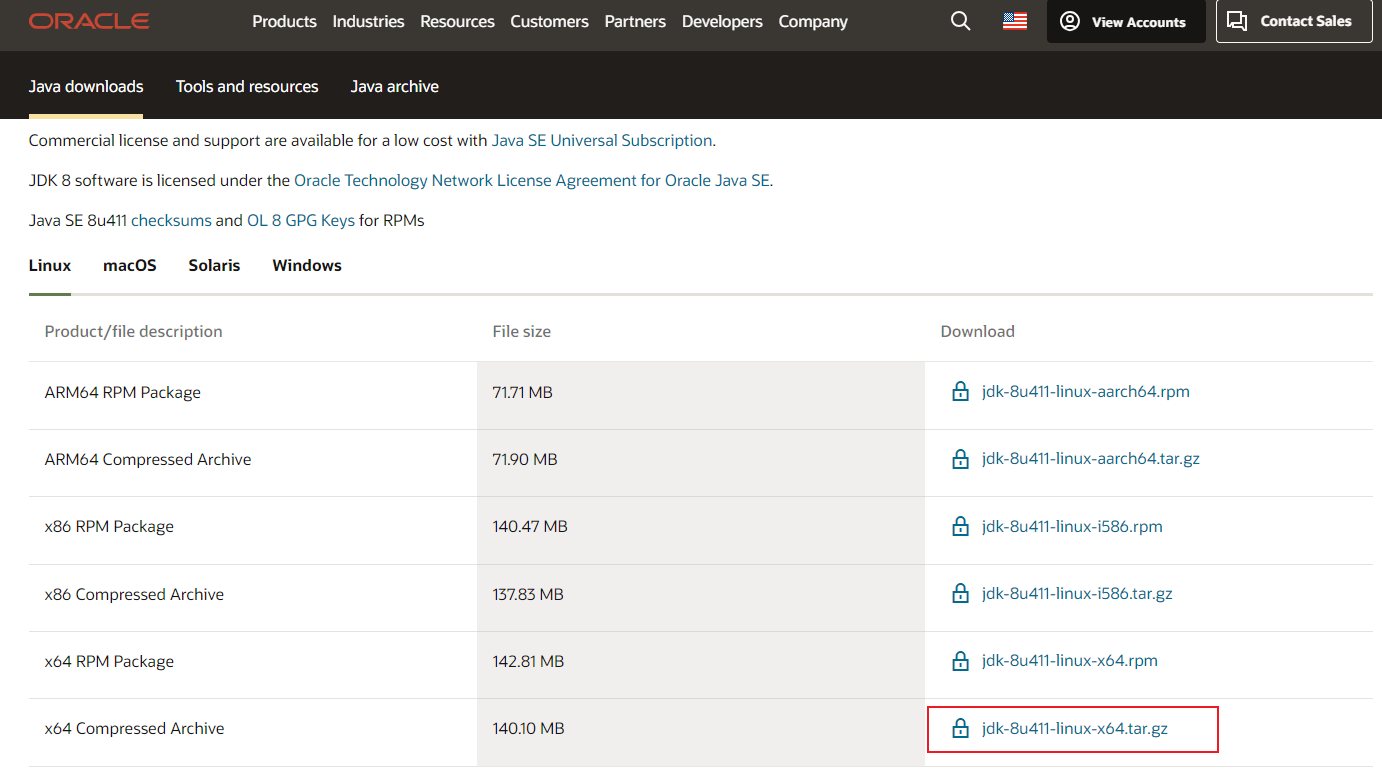Open the Products menu
The image size is (1382, 773).
point(284,21)
